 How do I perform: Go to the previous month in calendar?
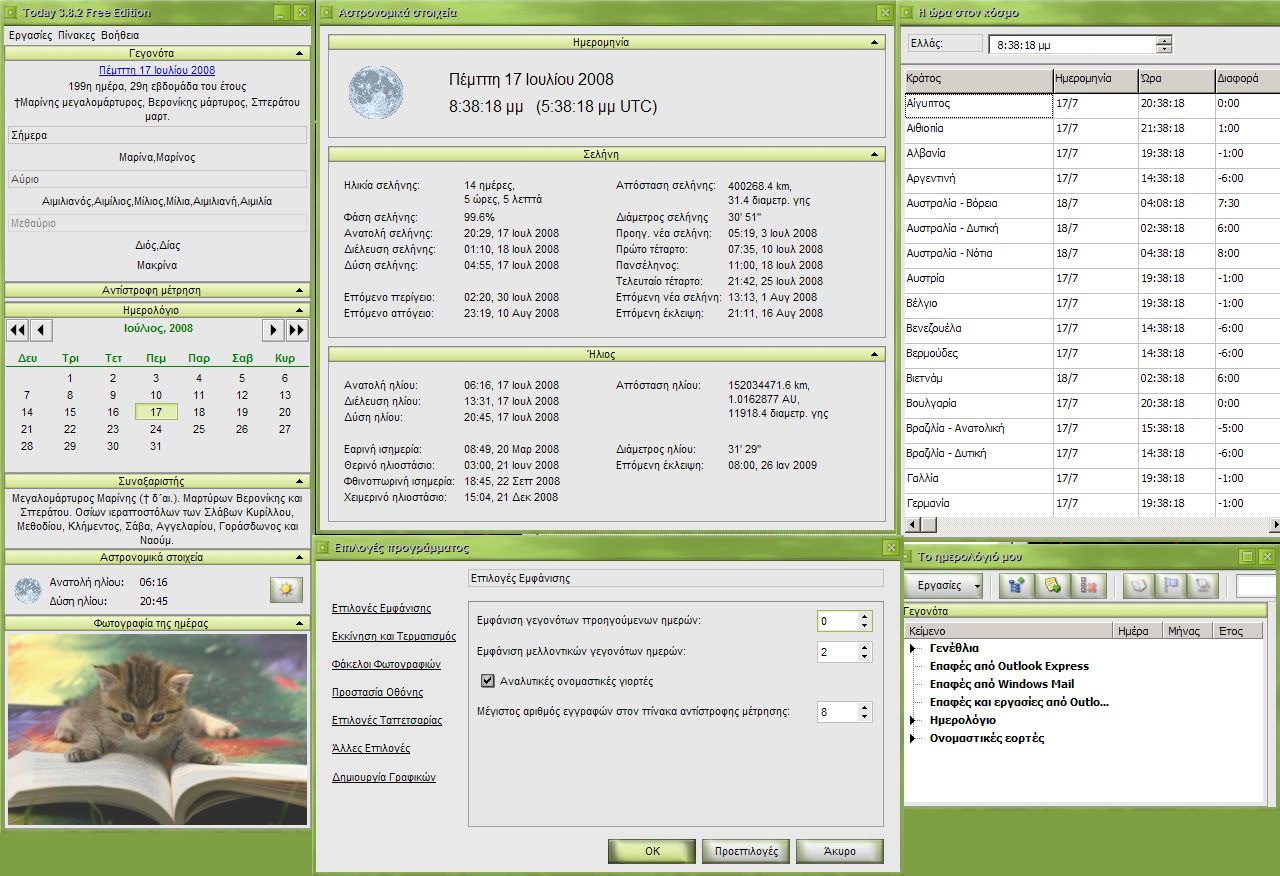point(40,329)
